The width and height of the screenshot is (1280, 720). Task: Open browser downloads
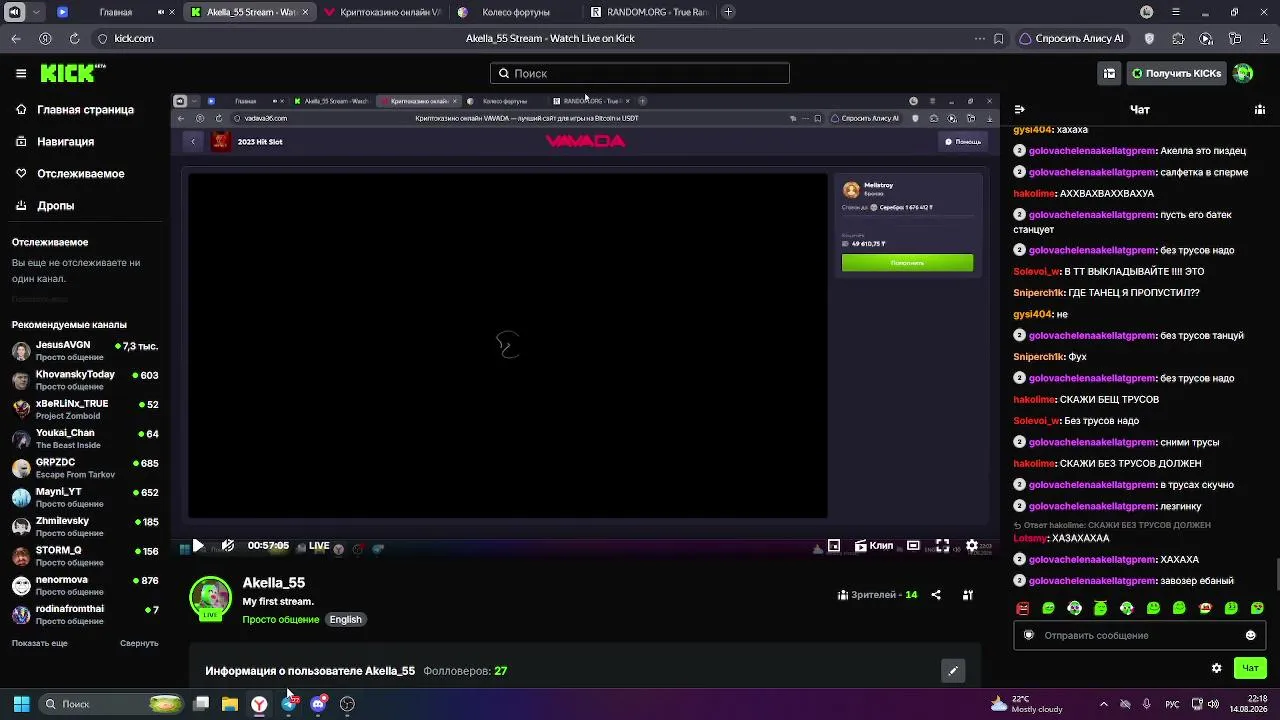click(1264, 39)
